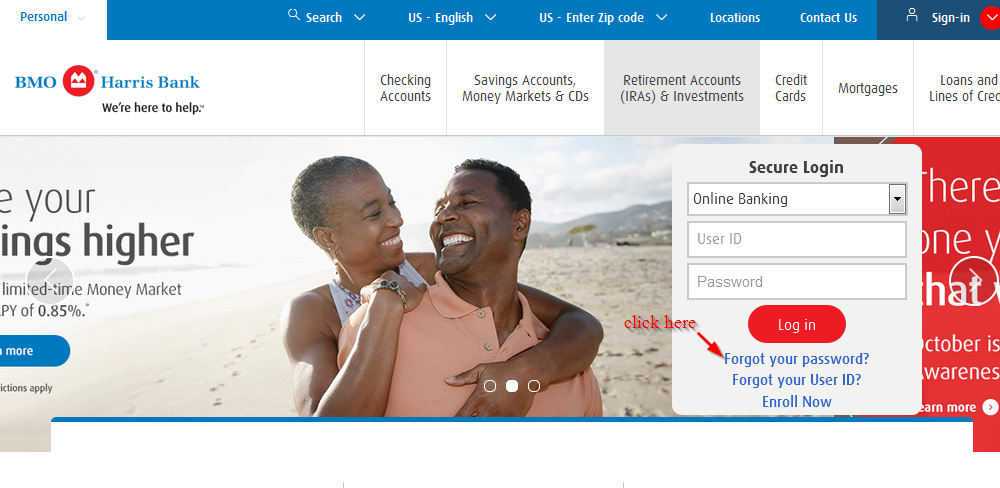Open Loans and Lines of Credit menu
This screenshot has width=1000, height=488.
[x=957, y=88]
